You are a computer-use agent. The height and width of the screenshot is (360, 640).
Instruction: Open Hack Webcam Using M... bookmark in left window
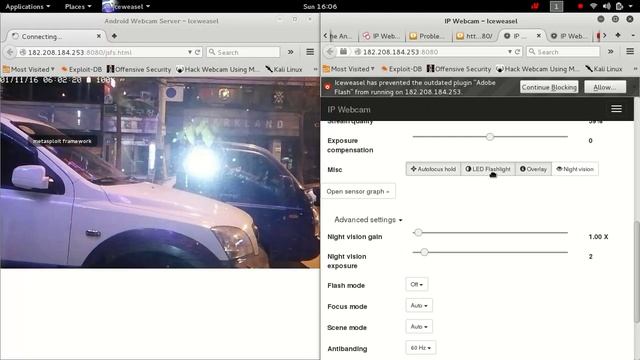(x=218, y=69)
